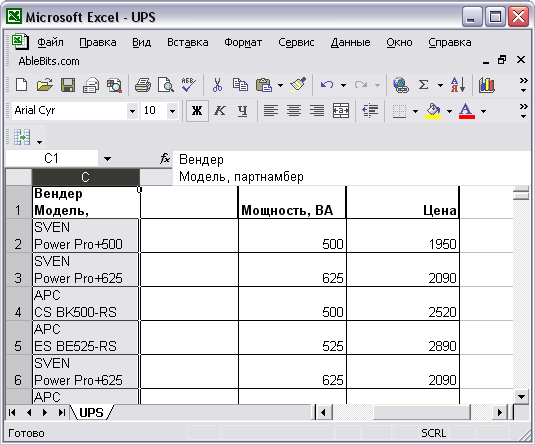Launch the Chart Wizard icon

coord(486,85)
